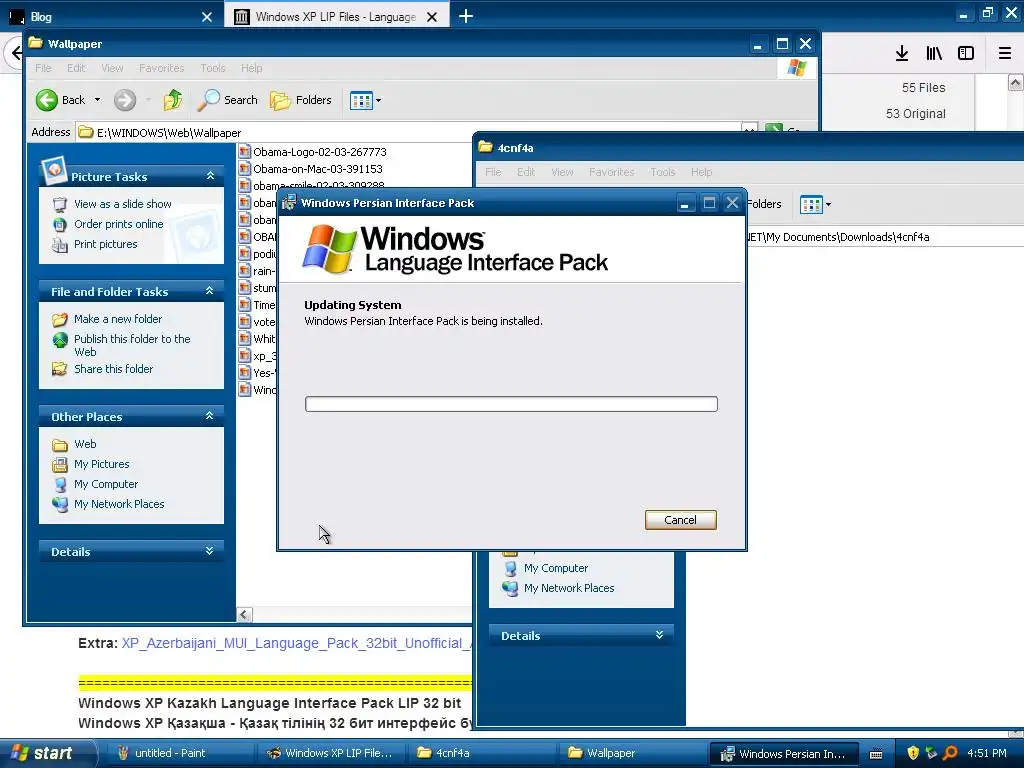The width and height of the screenshot is (1024, 768).
Task: Open Favorites menu in 4cnf4a window
Action: pyautogui.click(x=611, y=172)
